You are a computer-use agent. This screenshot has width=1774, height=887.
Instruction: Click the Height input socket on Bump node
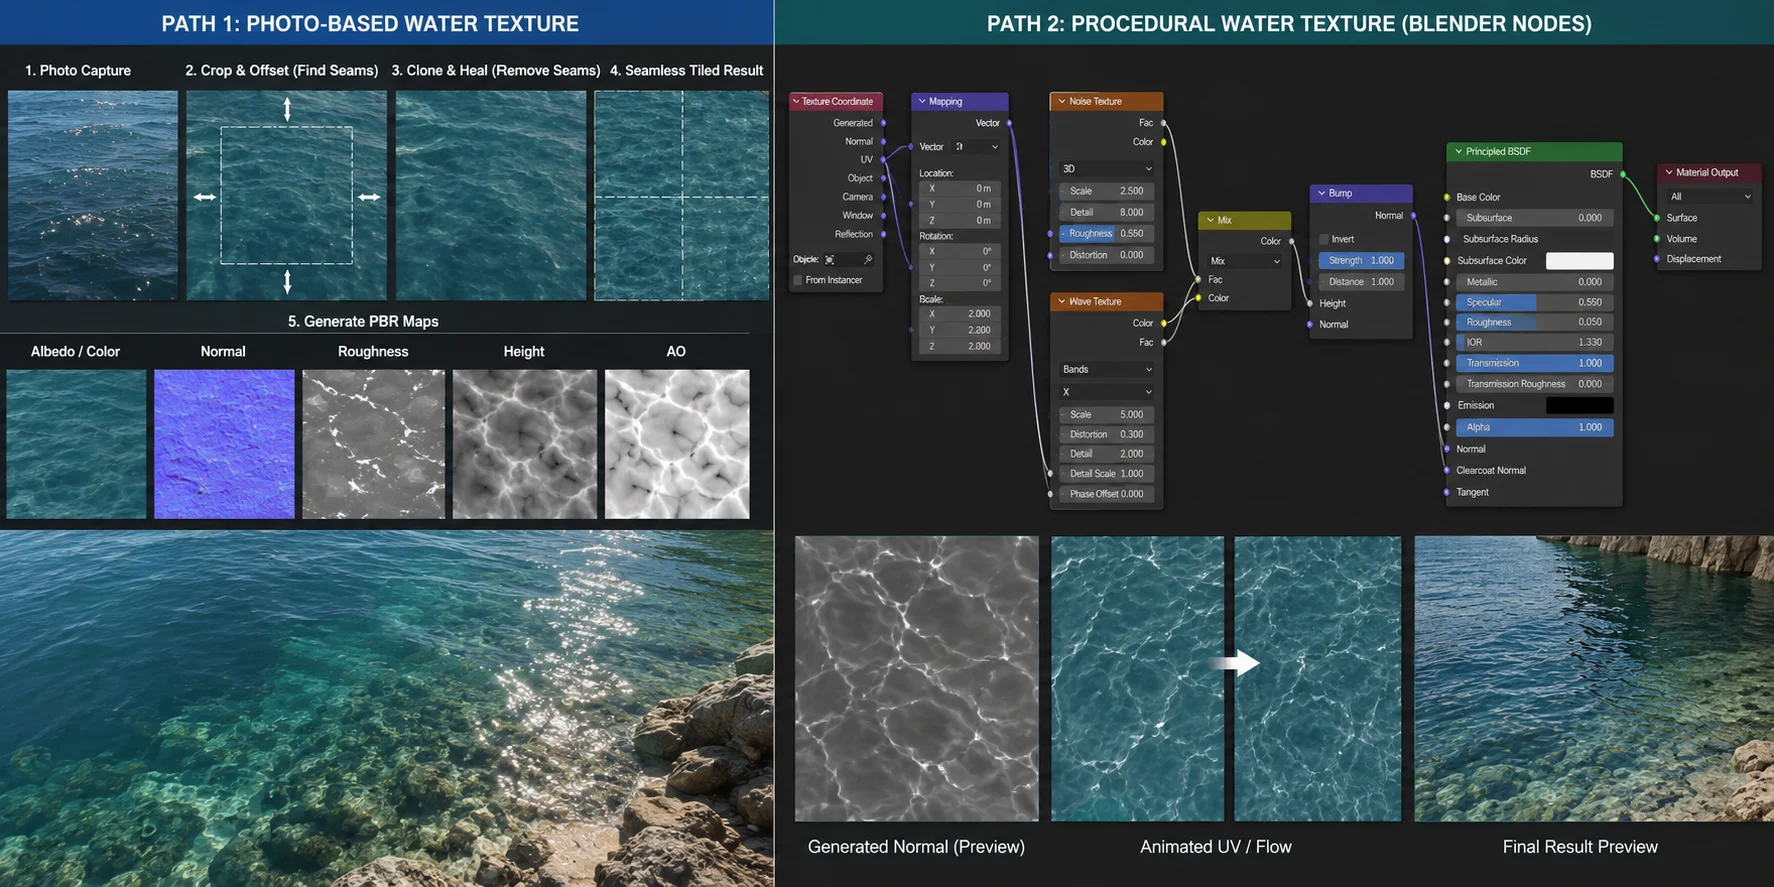[x=1310, y=304]
